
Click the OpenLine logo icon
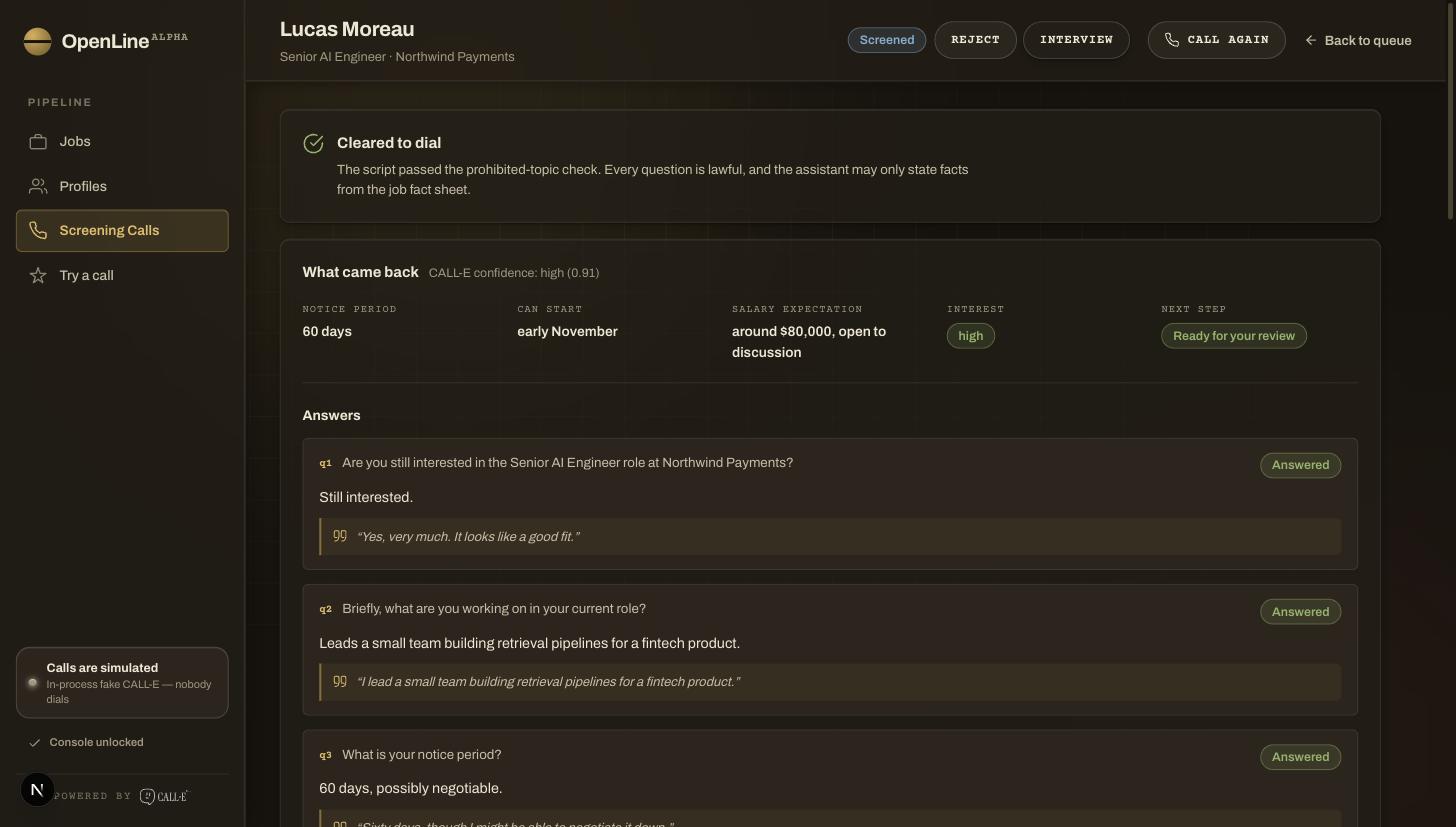(37, 42)
